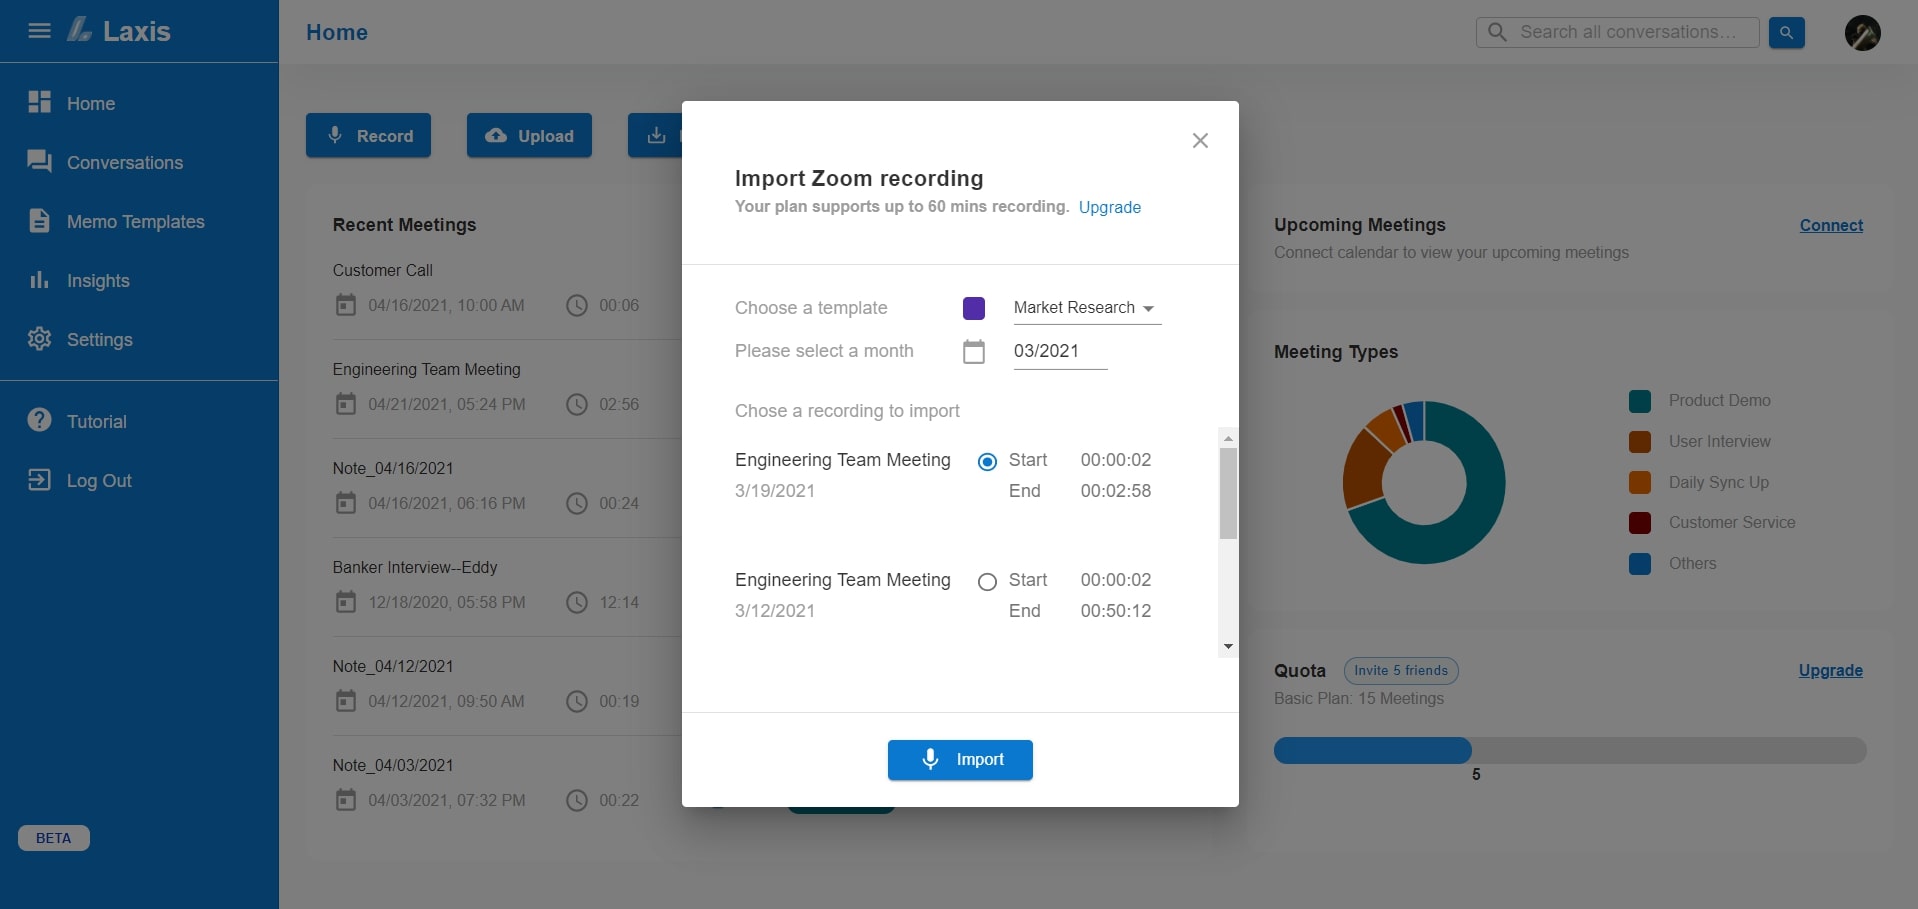Click the 03/2021 month field
This screenshot has height=909, width=1918.
coord(1060,352)
